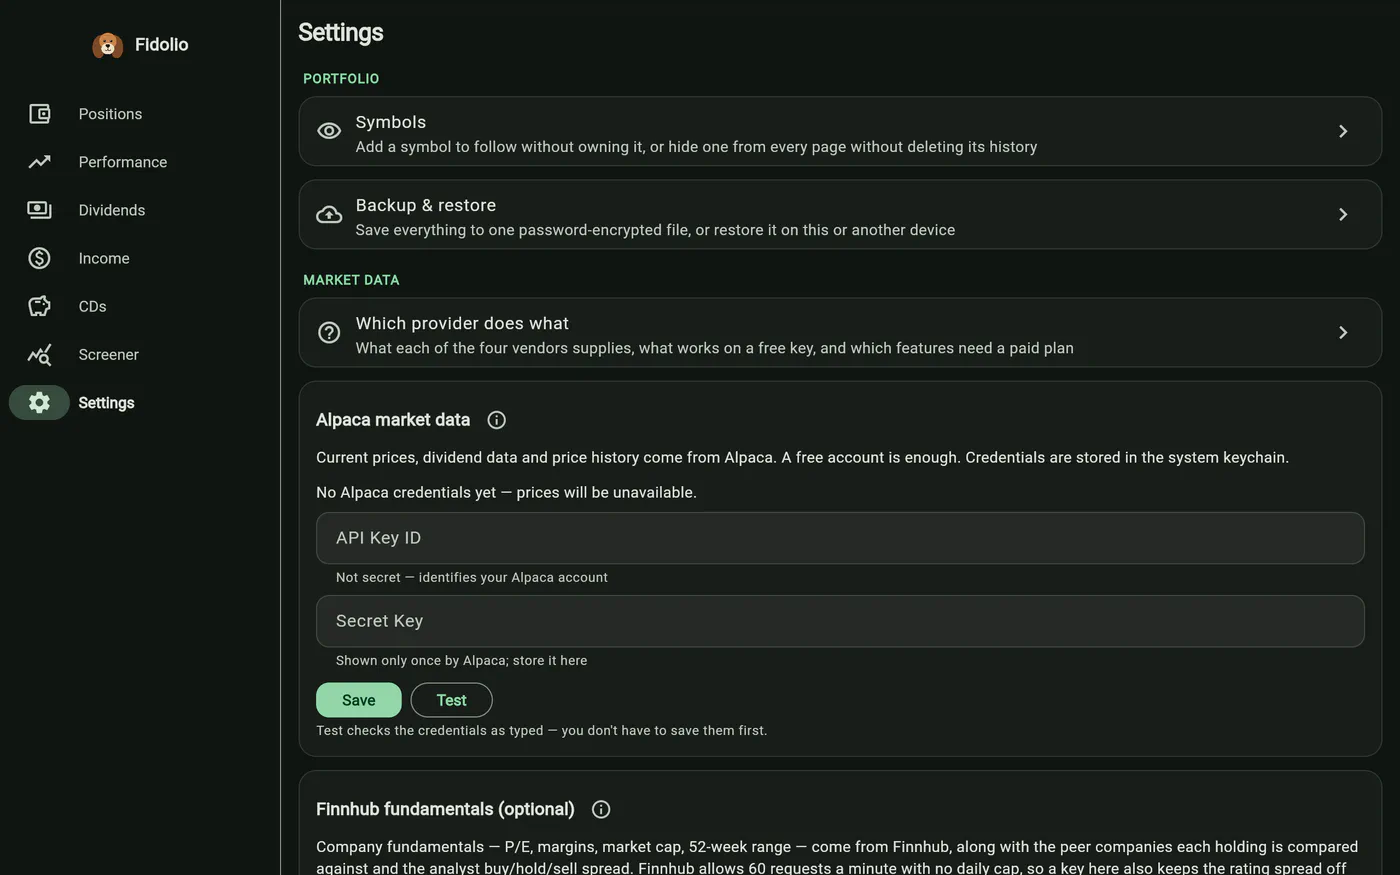Click 'No Alpaca credentials yet' status message
This screenshot has width=1400, height=875.
506,492
